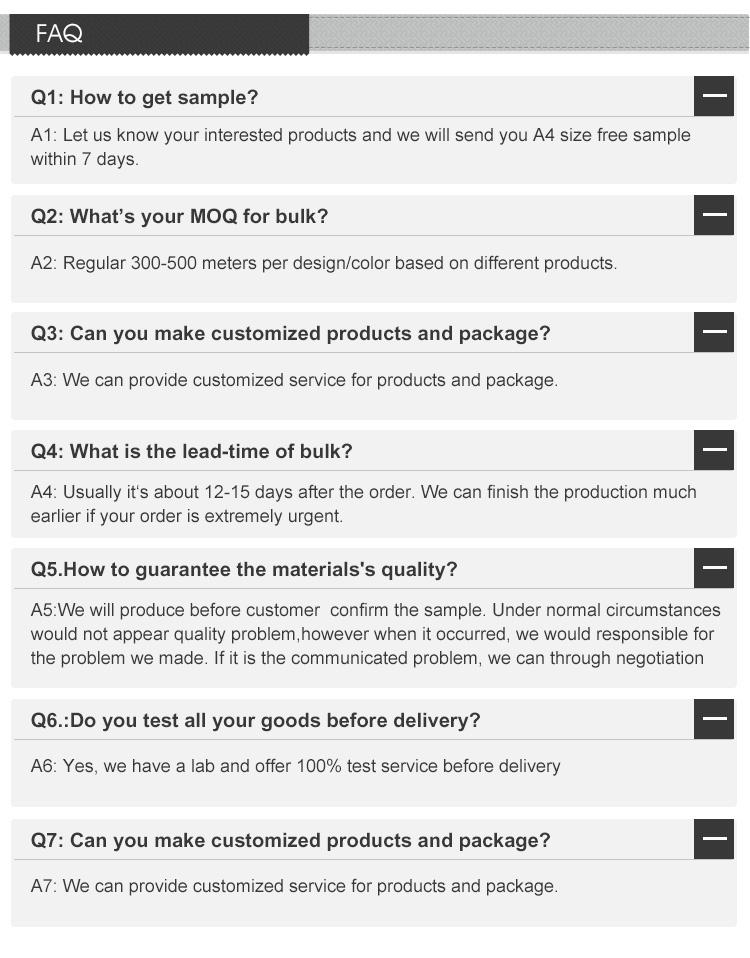Collapse Q3 using its minus icon
This screenshot has width=750, height=958.
coord(714,332)
